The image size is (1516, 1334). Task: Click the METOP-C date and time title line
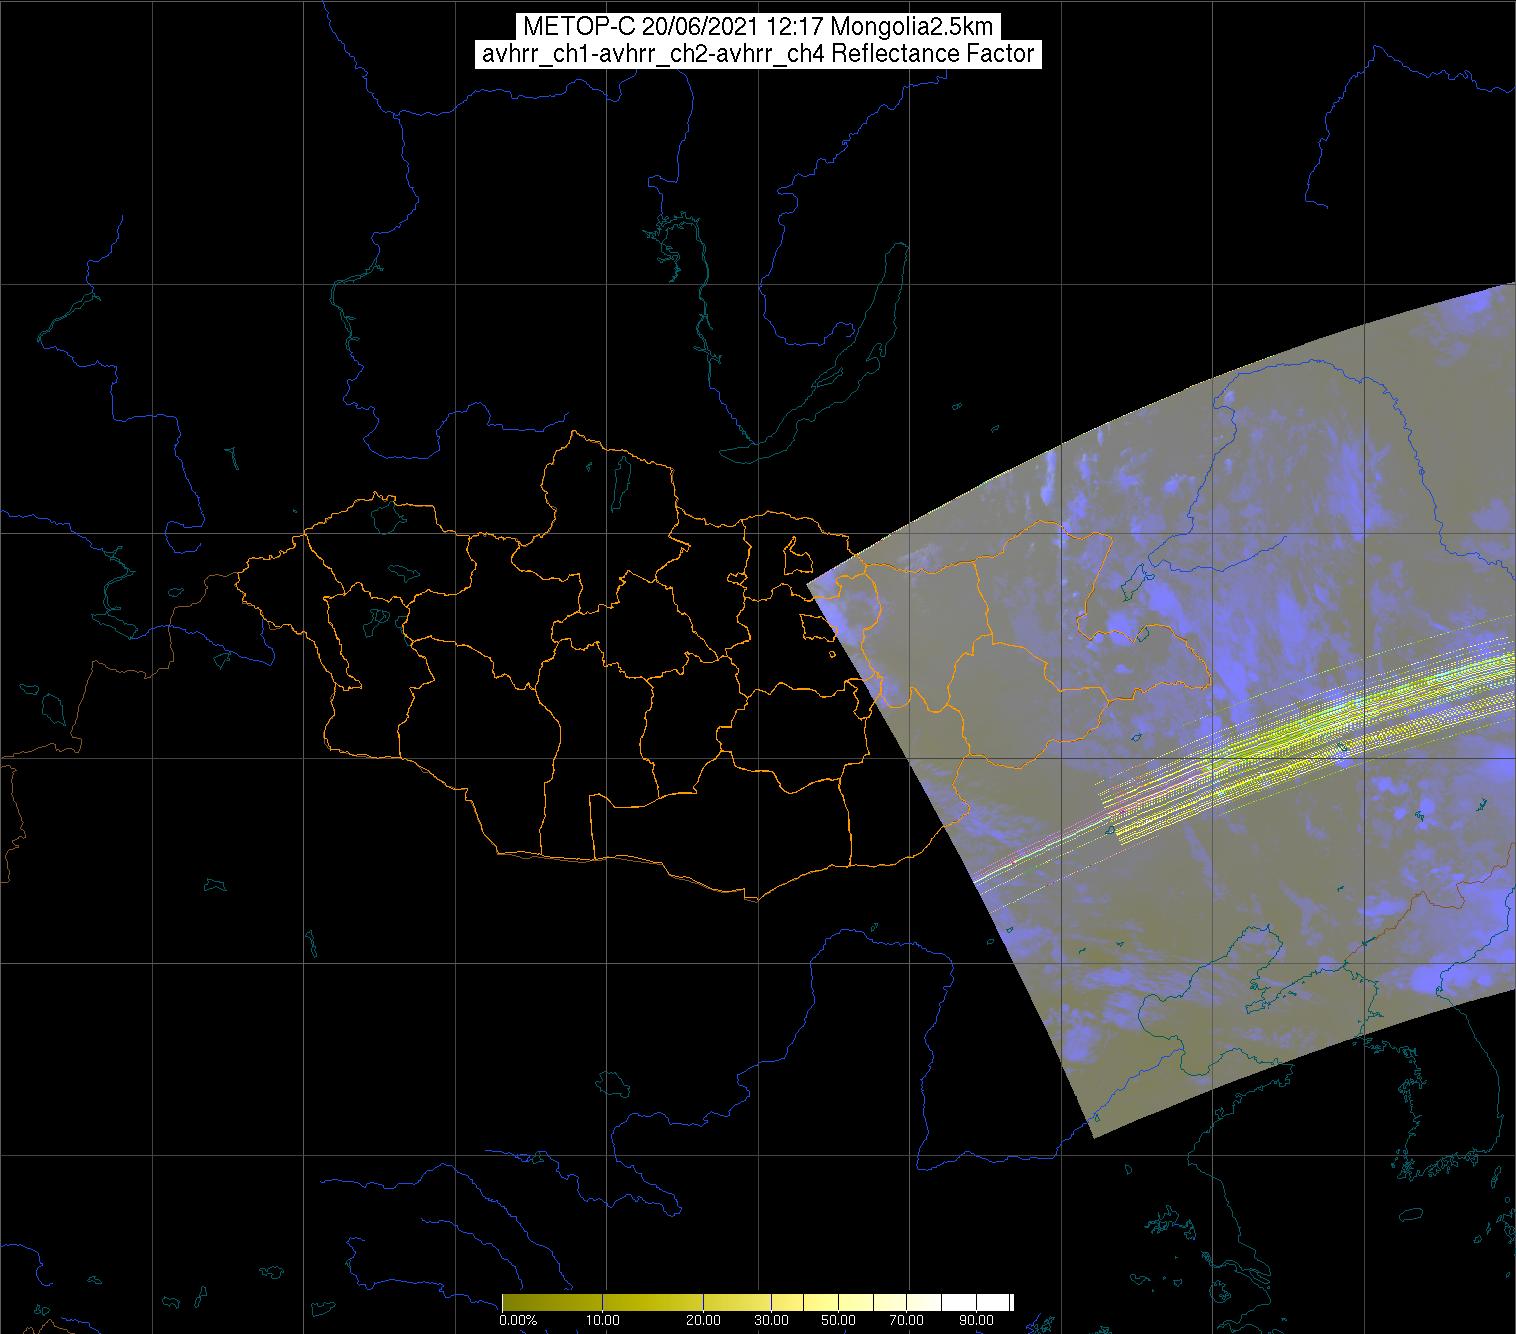click(x=757, y=27)
